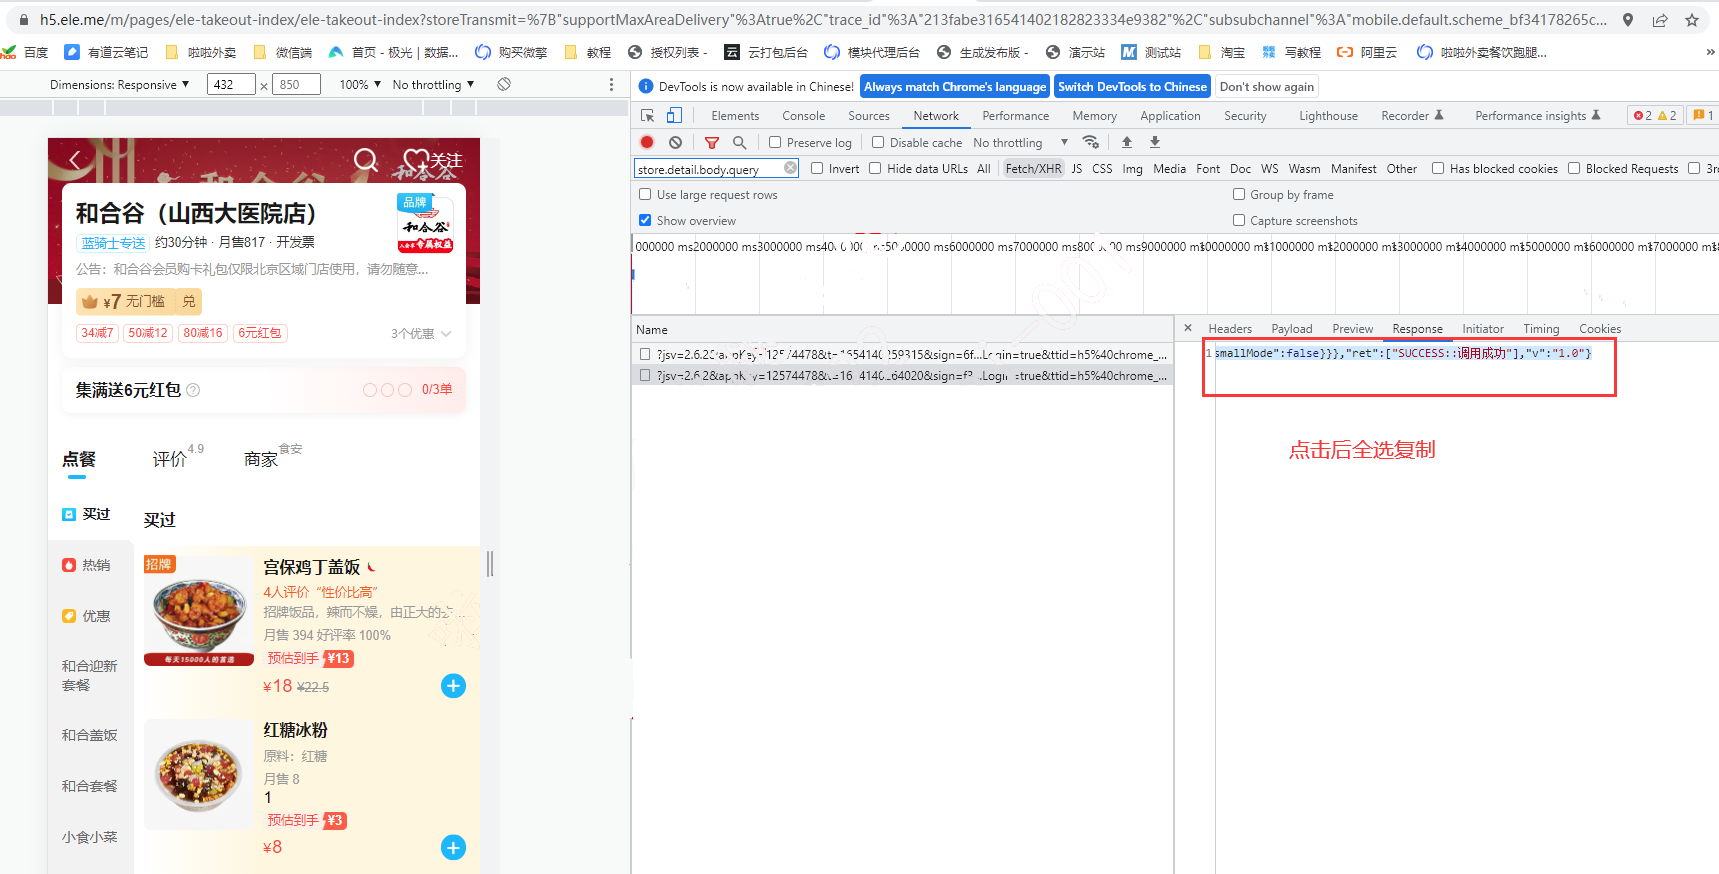Viewport: 1719px width, 874px height.
Task: Open network conditions wifi icon
Action: 1091,142
